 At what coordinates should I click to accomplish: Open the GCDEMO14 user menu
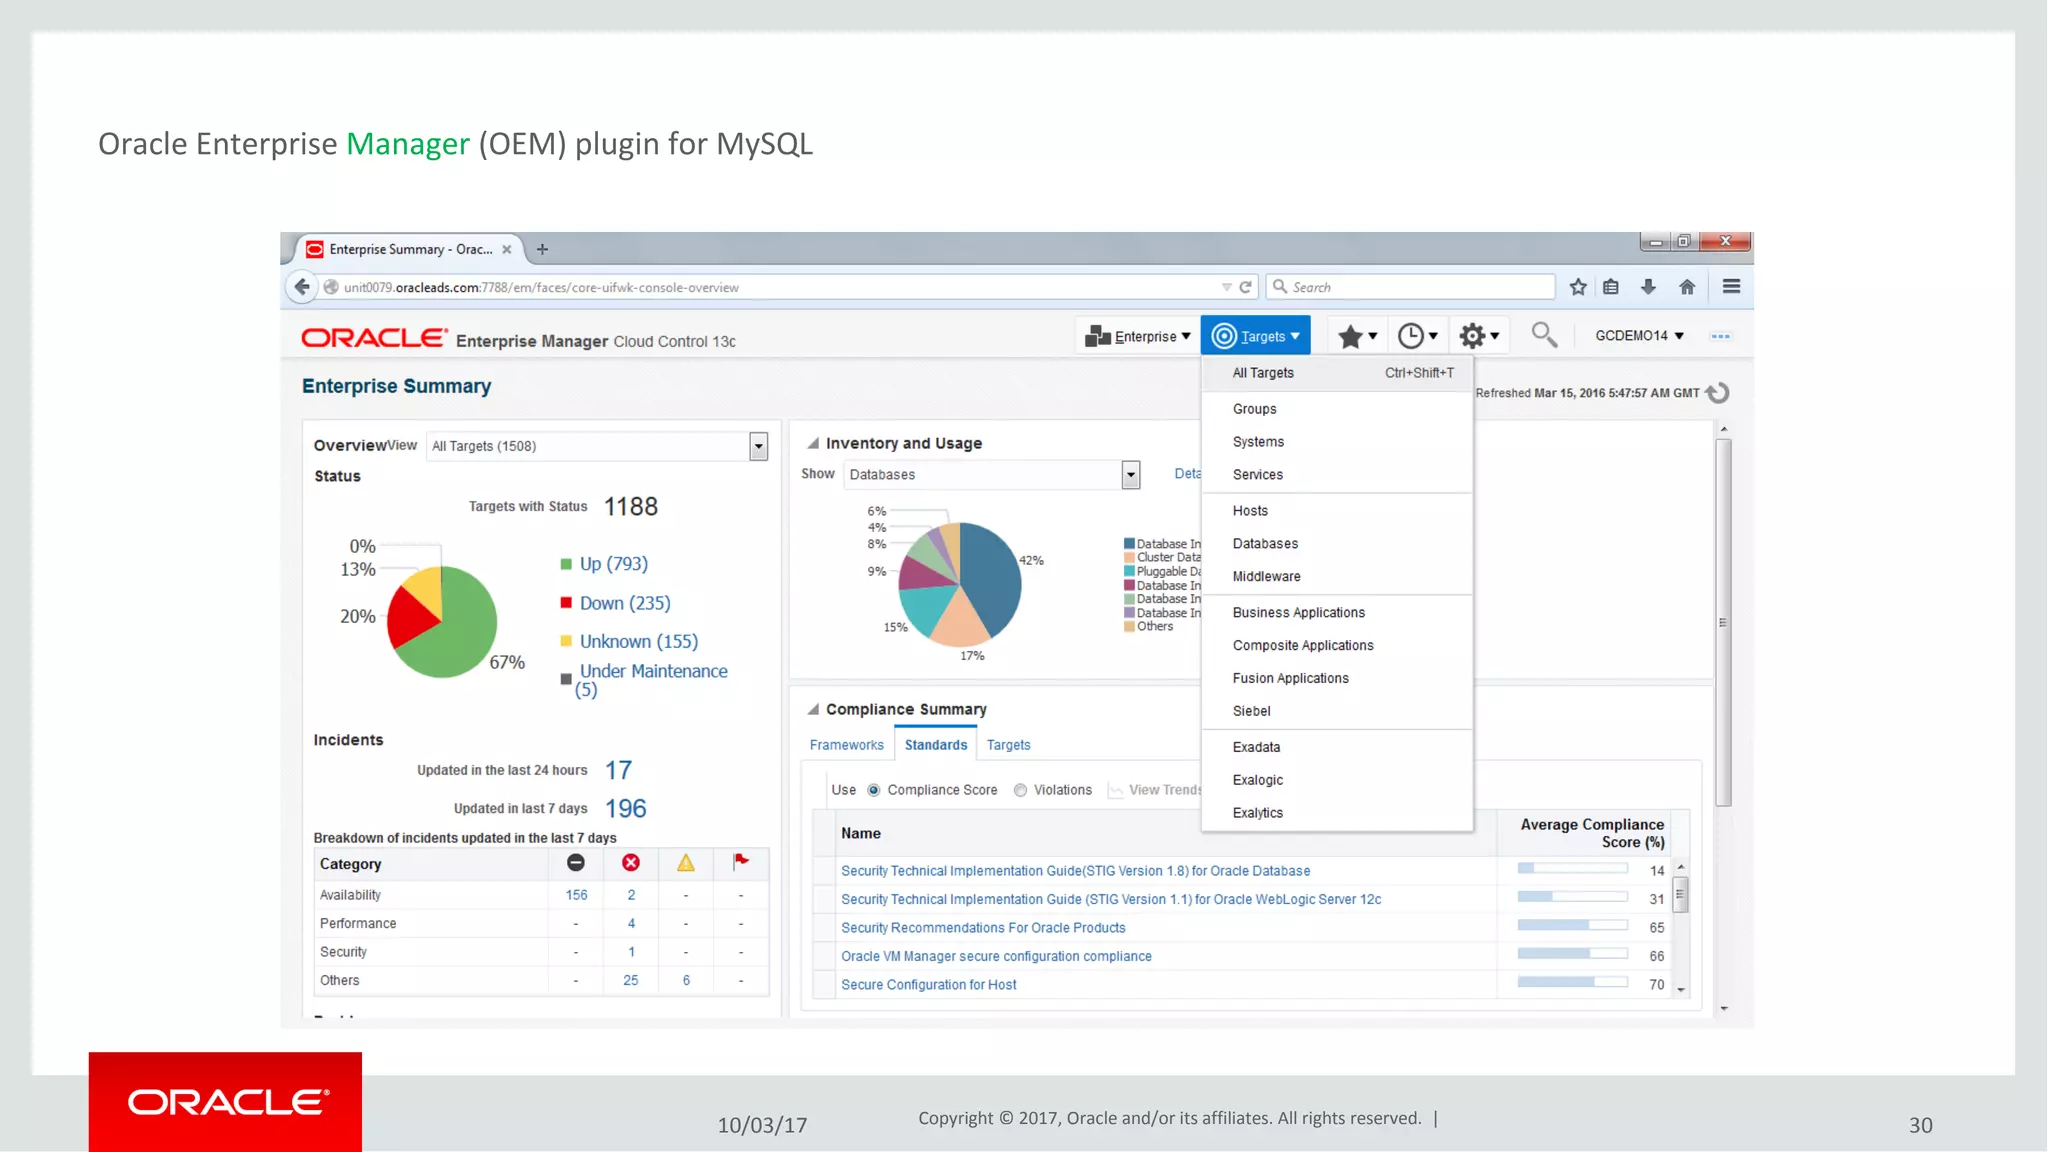1640,336
